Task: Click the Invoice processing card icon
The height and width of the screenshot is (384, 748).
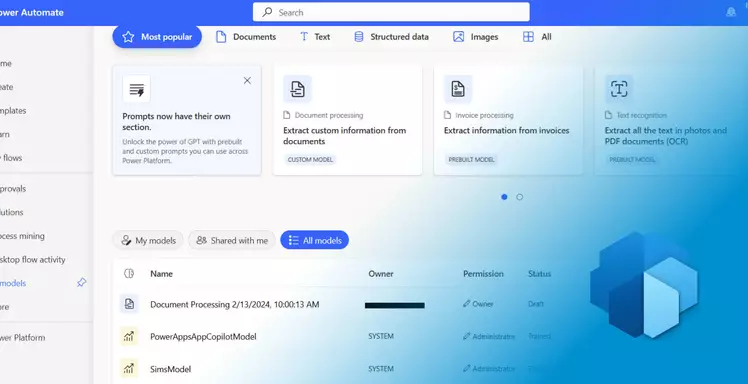Action: [458, 89]
